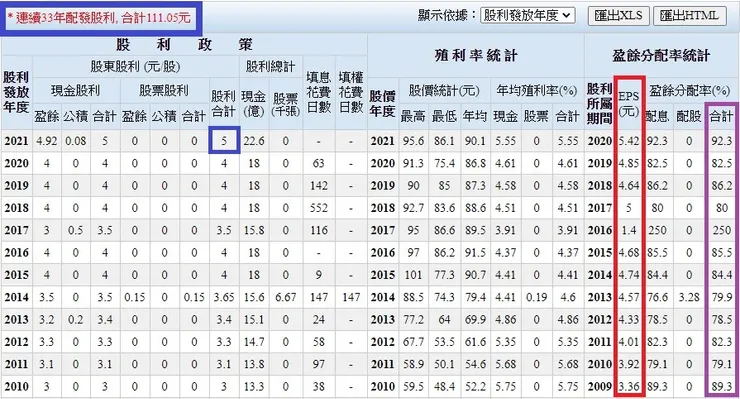The image size is (740, 399).
Task: Click the 0.19 stock yield cell
Action: (536, 297)
